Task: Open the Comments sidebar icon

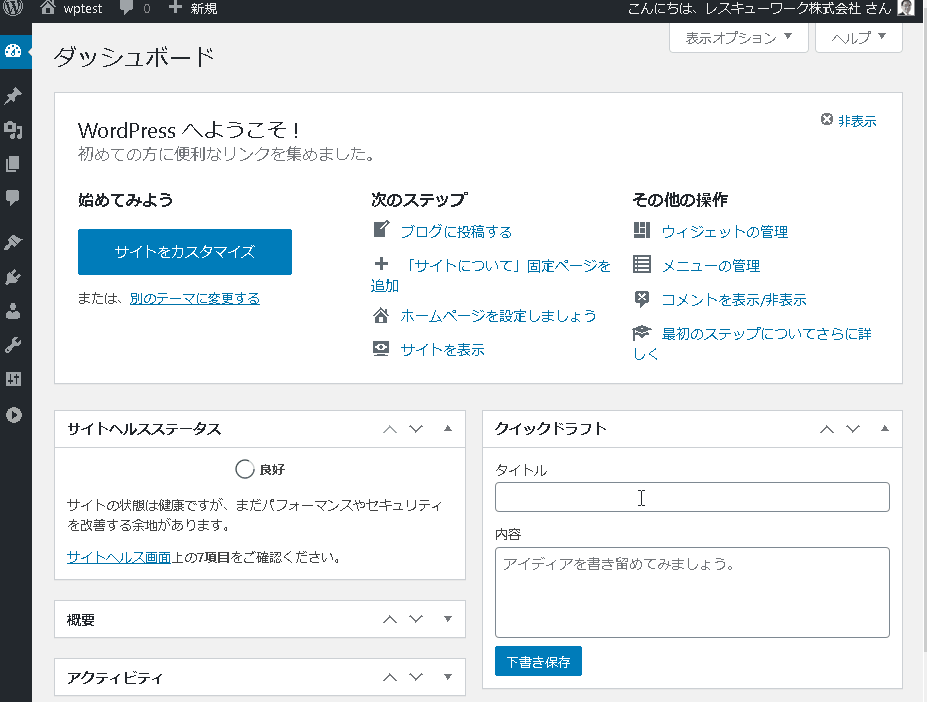Action: point(13,198)
